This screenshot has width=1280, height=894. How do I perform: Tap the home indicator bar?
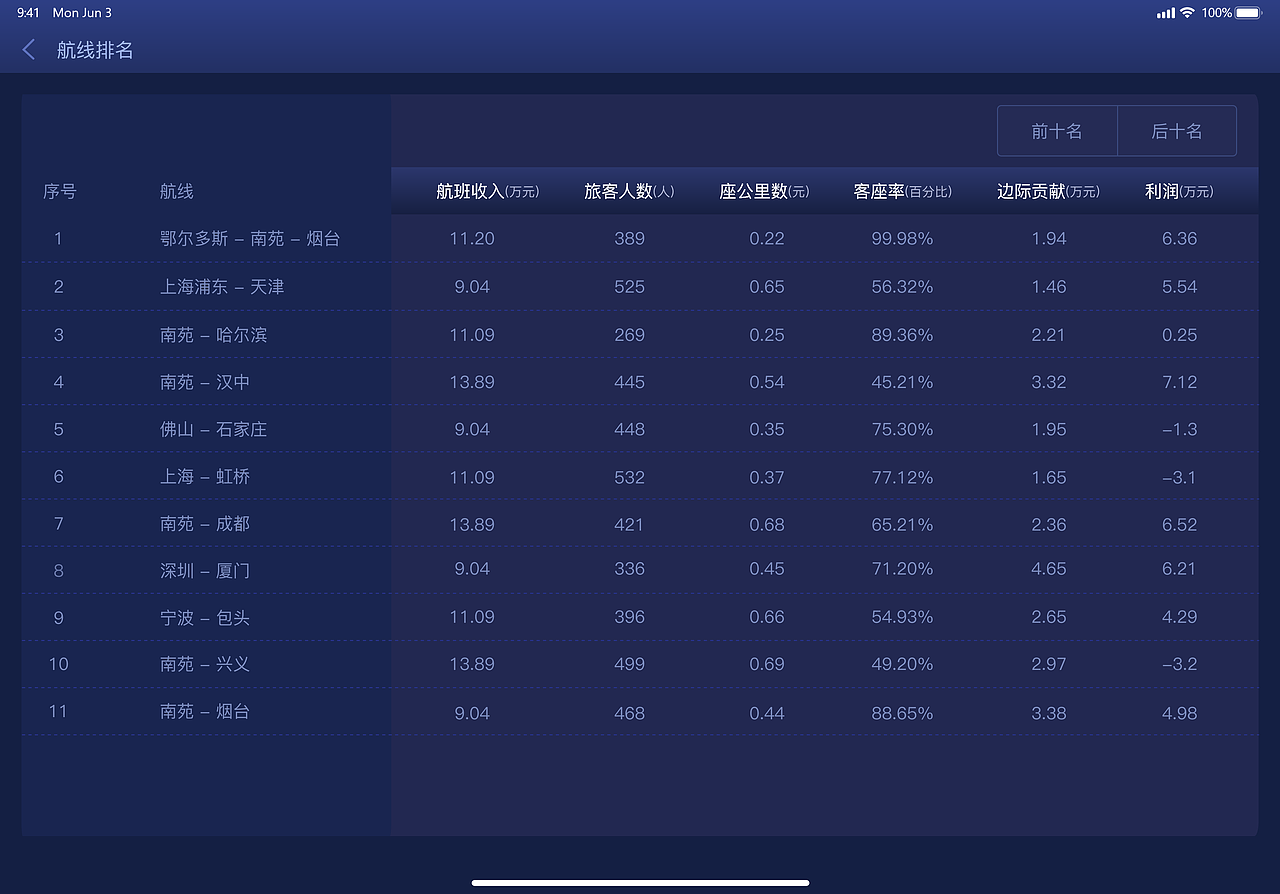[x=640, y=883]
